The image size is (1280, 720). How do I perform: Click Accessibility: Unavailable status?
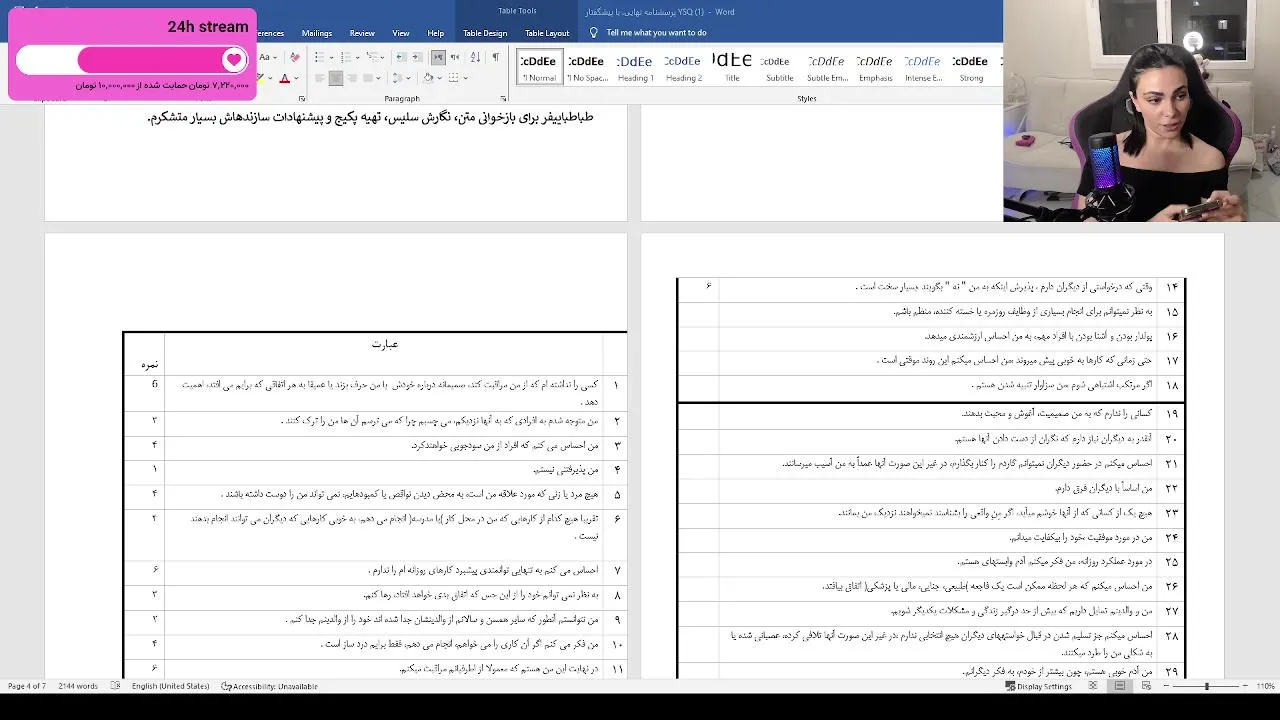pyautogui.click(x=269, y=686)
